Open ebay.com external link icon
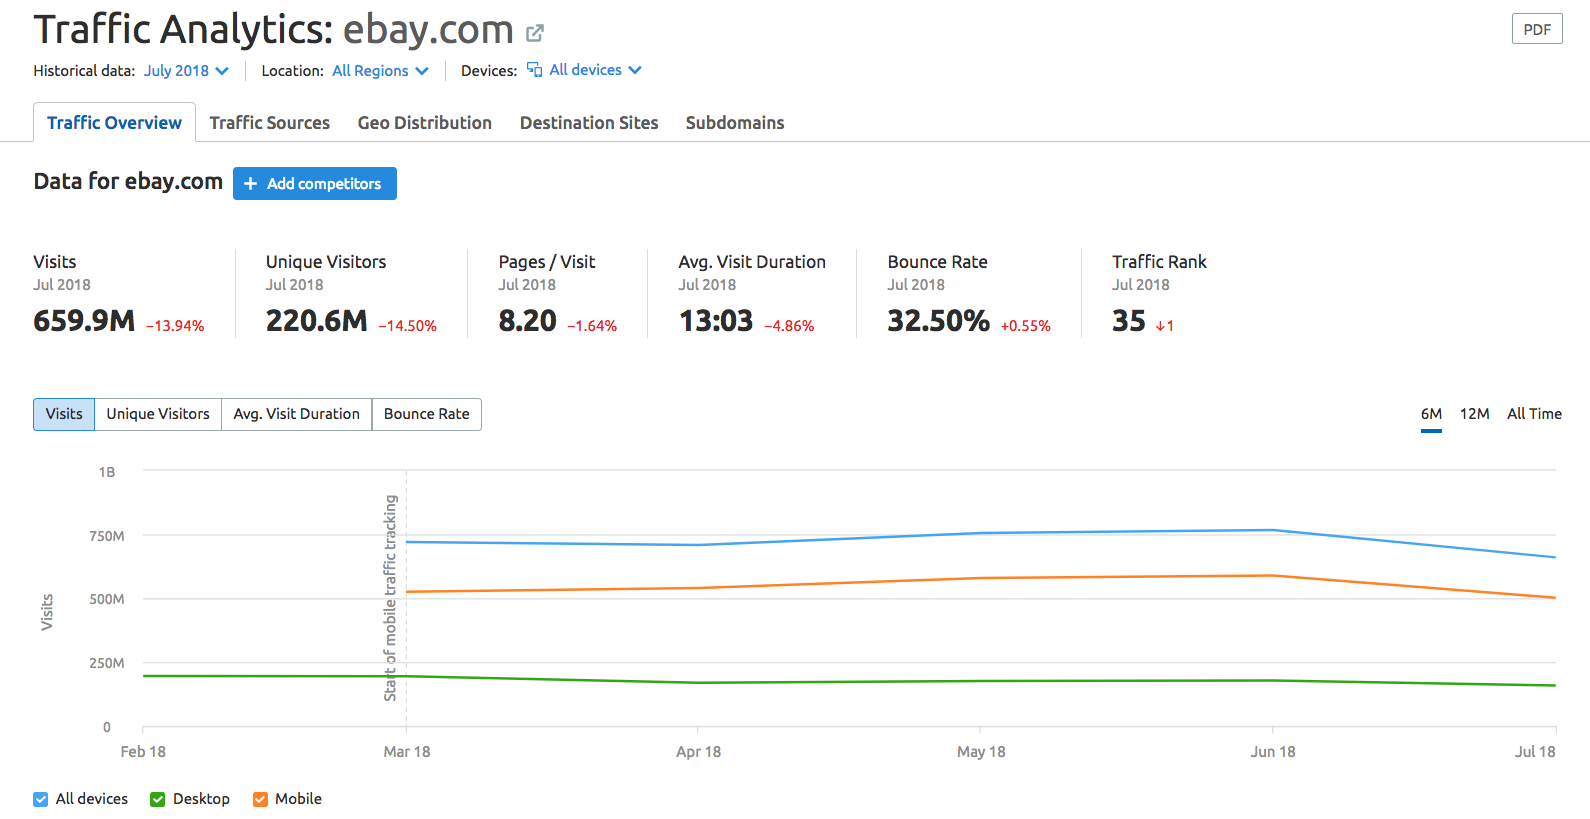The image size is (1590, 819). point(535,33)
